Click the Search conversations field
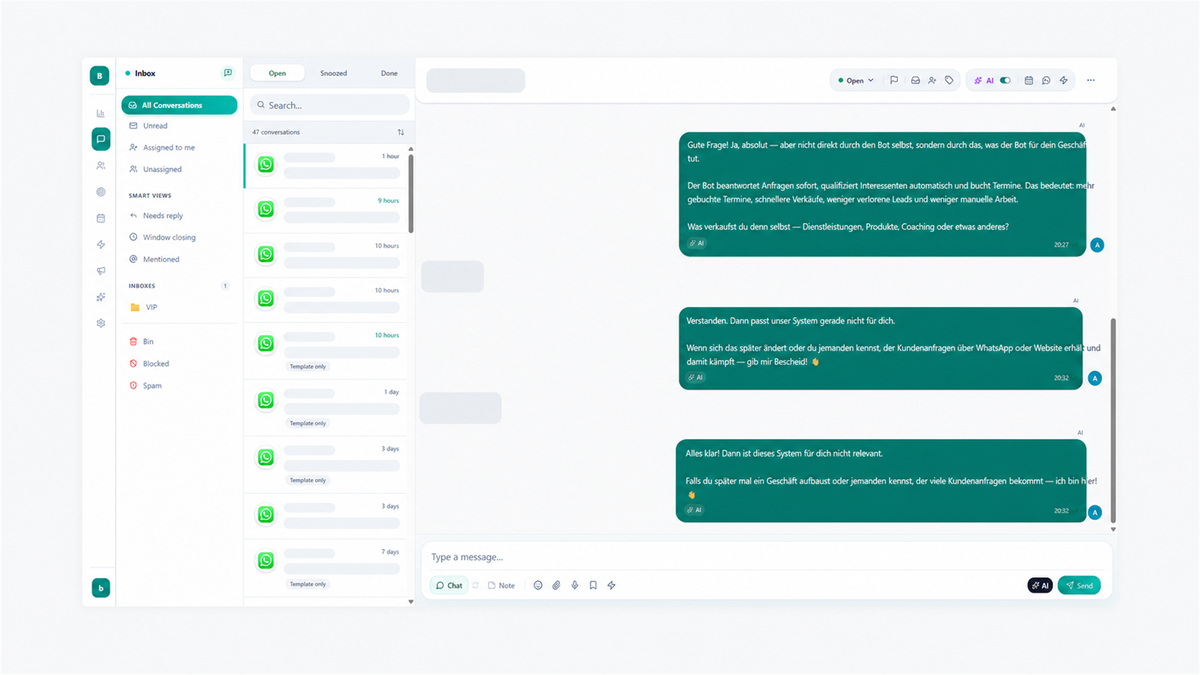Screen dimensions: 1200x675 point(329,105)
